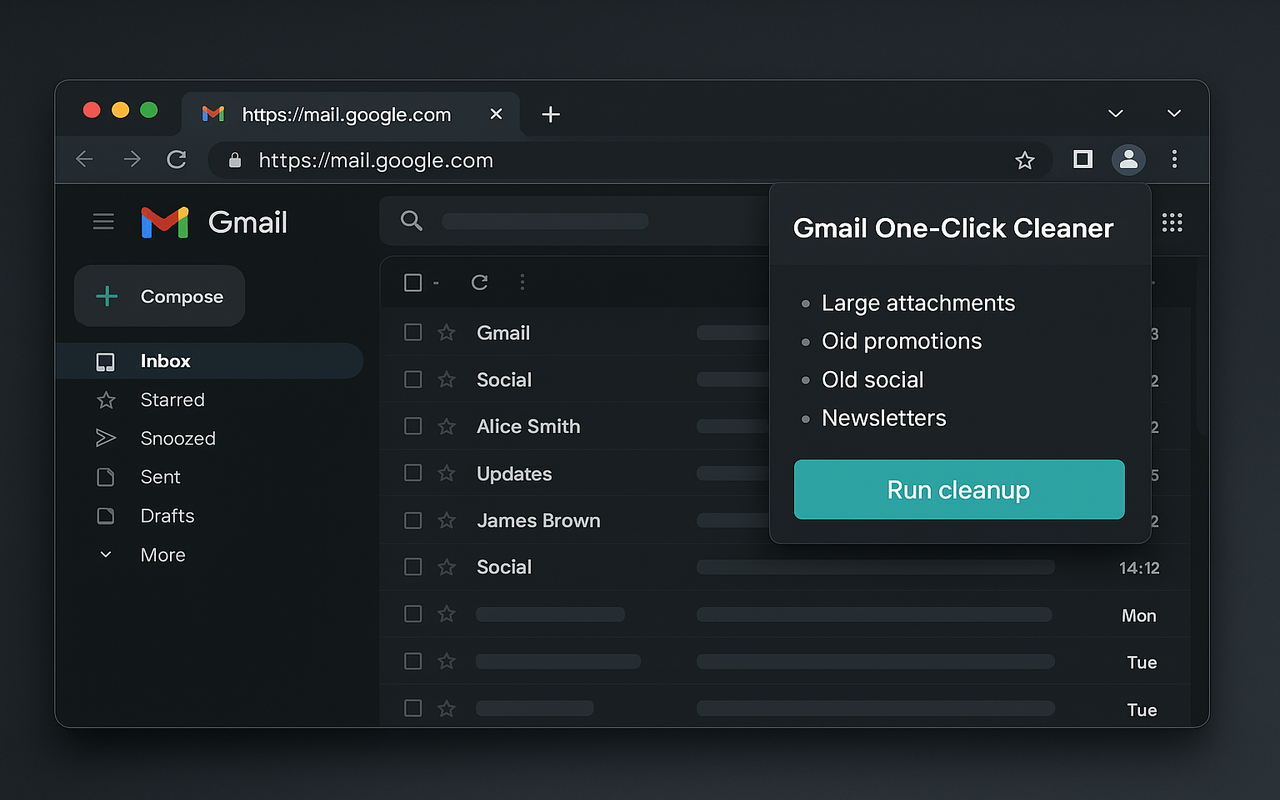1280x800 pixels.
Task: Check the select-all checkbox above the email list
Action: pos(413,282)
